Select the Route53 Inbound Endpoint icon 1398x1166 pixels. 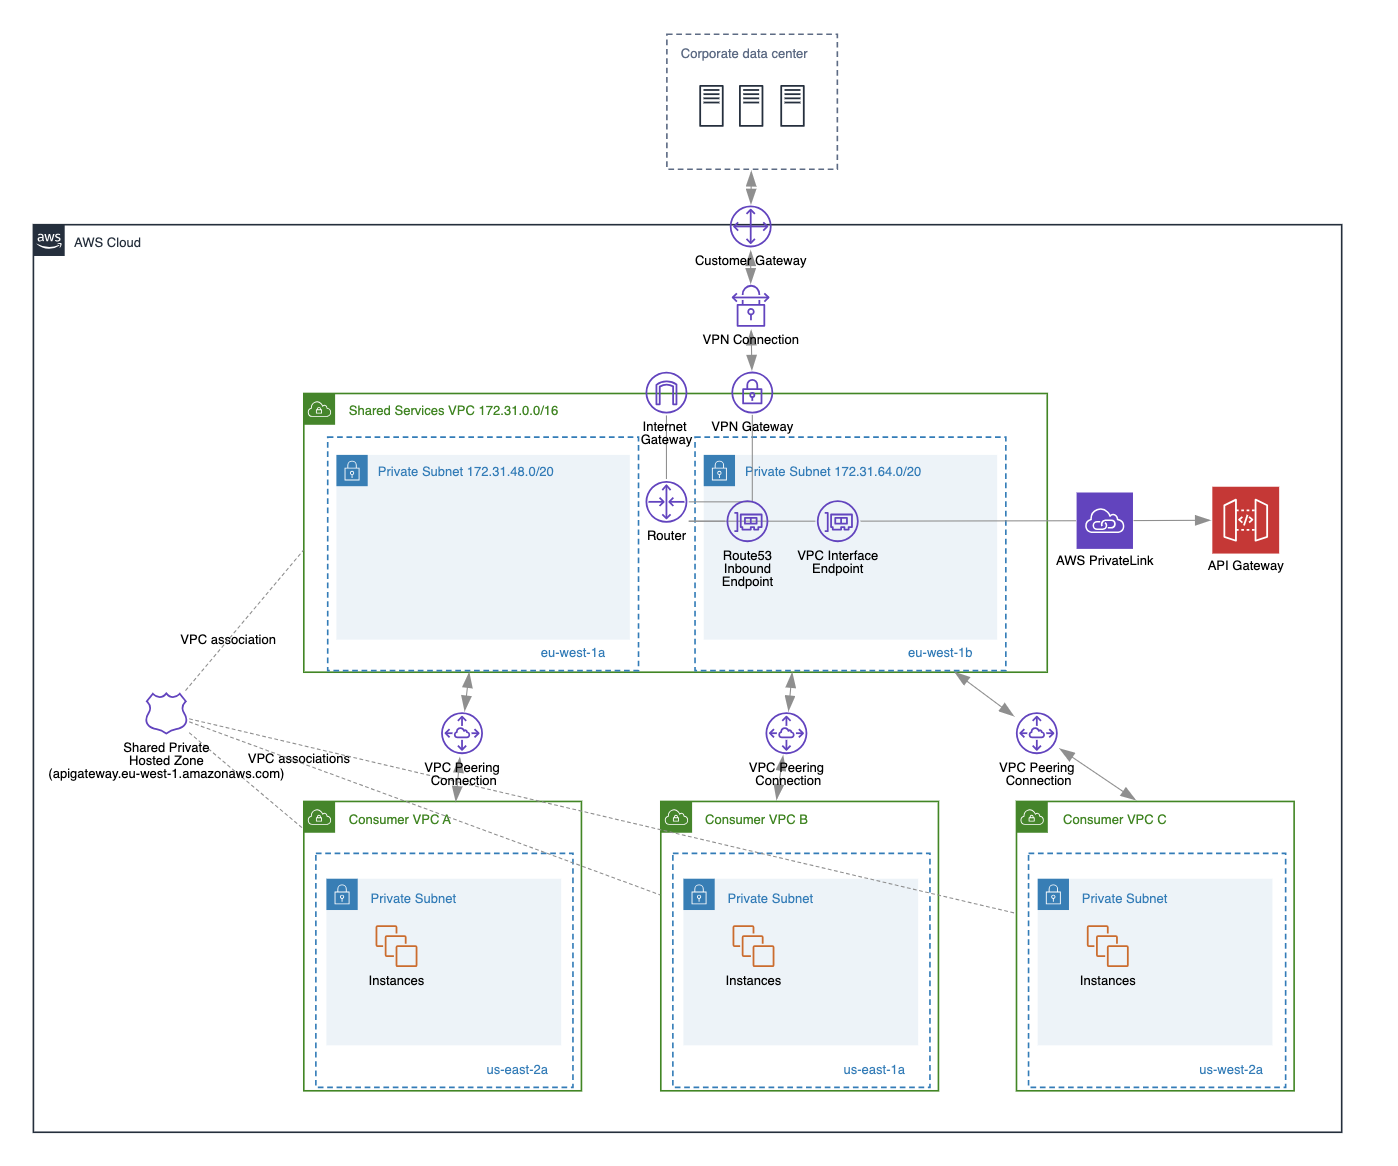[x=747, y=521]
